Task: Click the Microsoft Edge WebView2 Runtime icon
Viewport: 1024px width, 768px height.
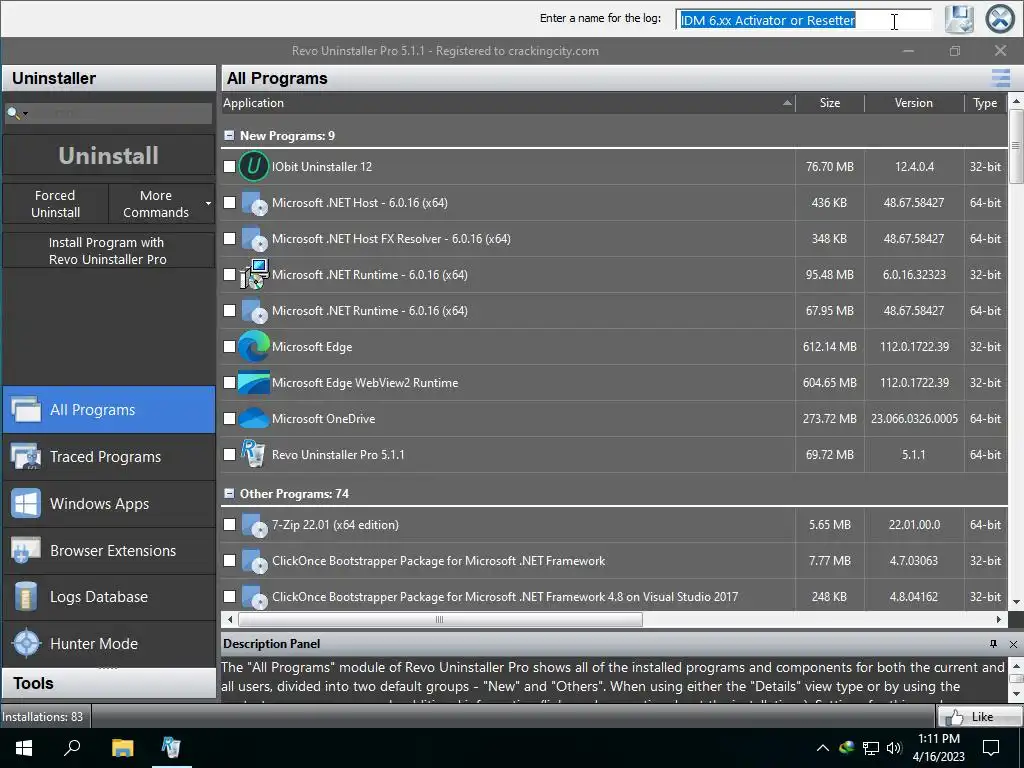Action: (254, 383)
